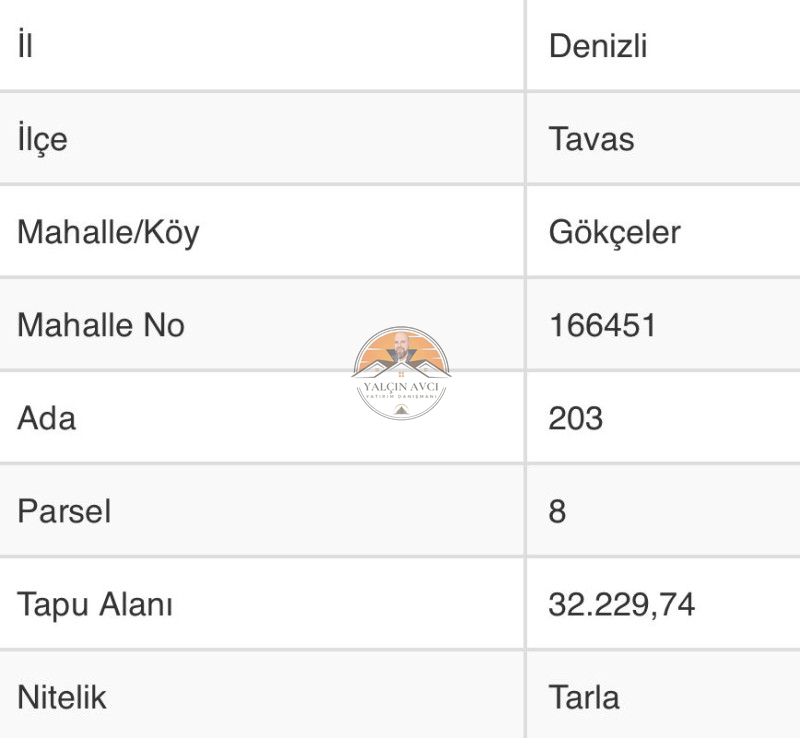800x738 pixels.
Task: Click the Tarla value
Action: (x=584, y=697)
